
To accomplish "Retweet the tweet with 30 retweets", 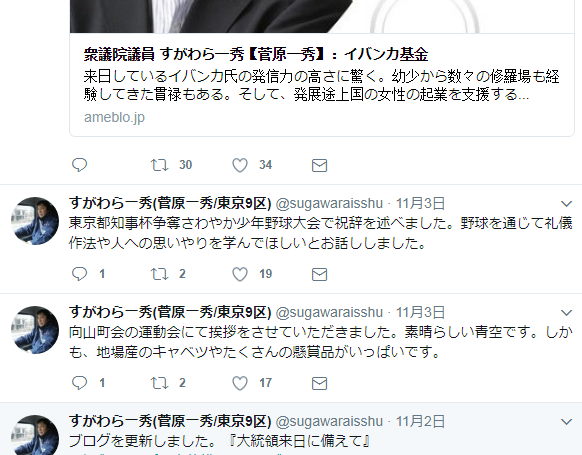I will pos(160,165).
